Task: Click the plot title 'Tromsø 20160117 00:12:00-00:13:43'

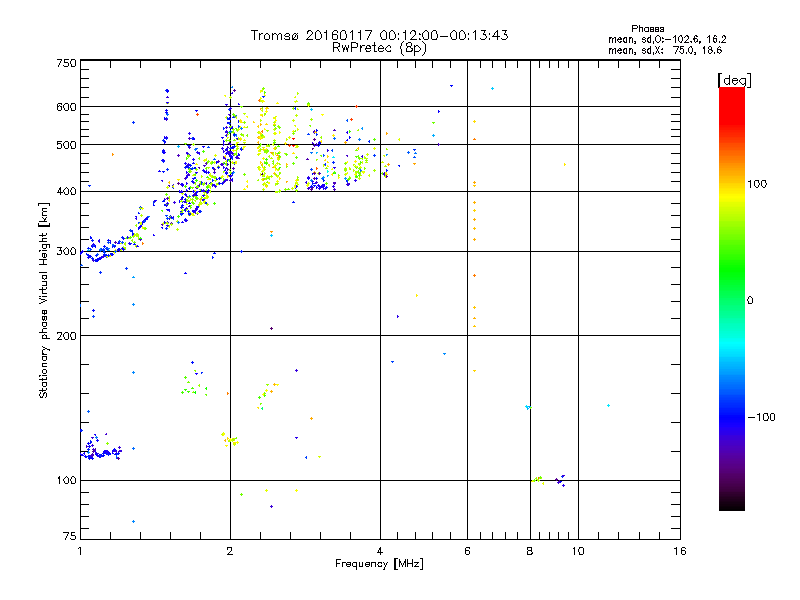Action: pos(379,35)
